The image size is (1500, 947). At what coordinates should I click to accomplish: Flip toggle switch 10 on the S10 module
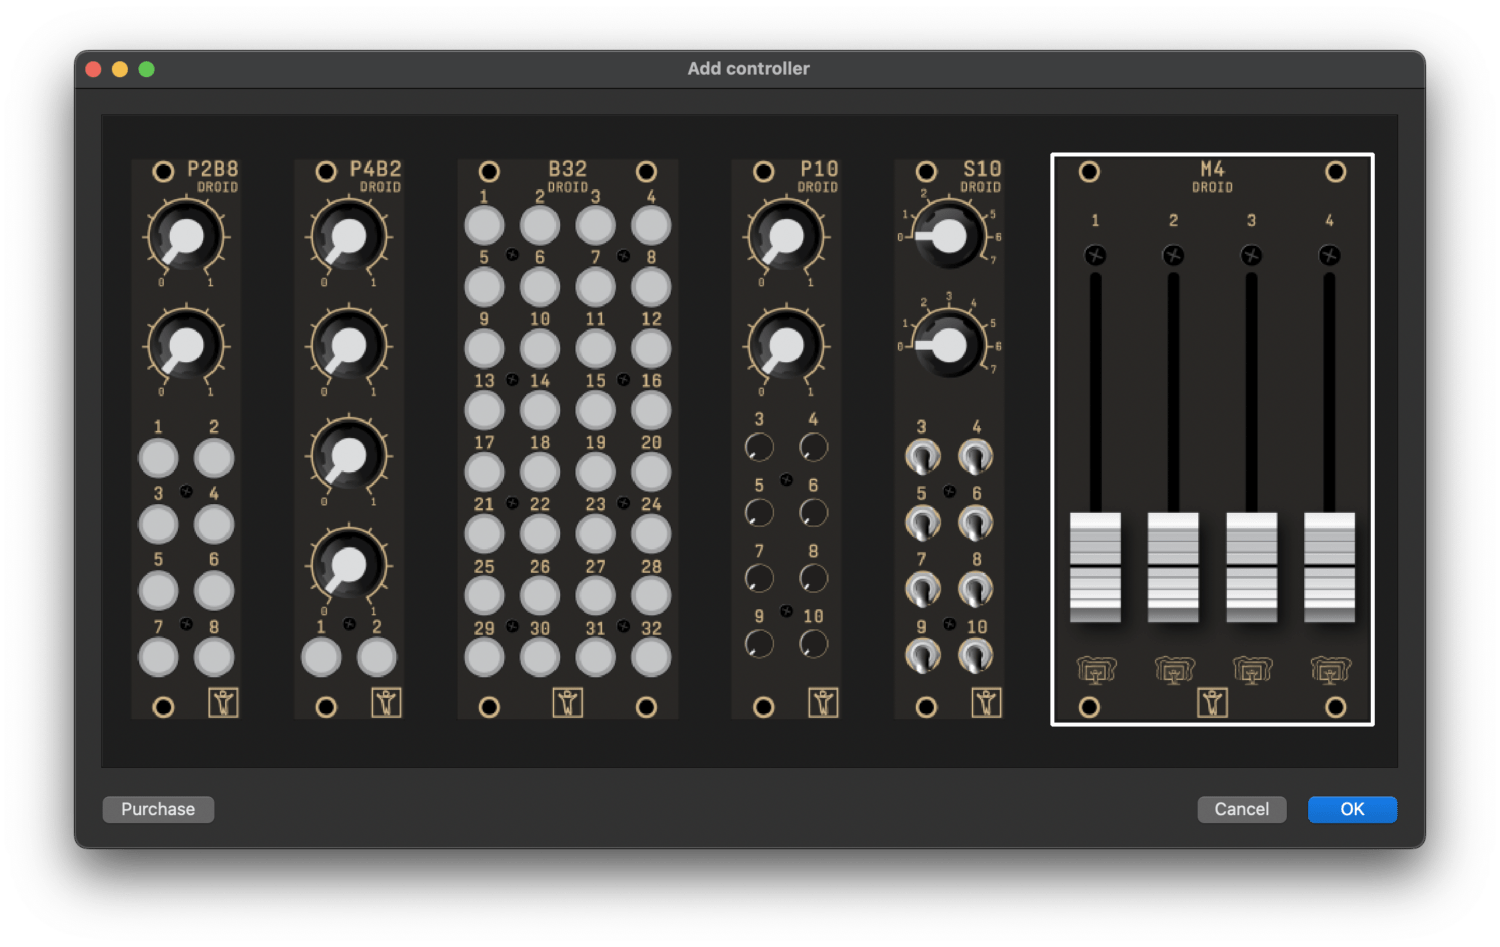point(974,654)
